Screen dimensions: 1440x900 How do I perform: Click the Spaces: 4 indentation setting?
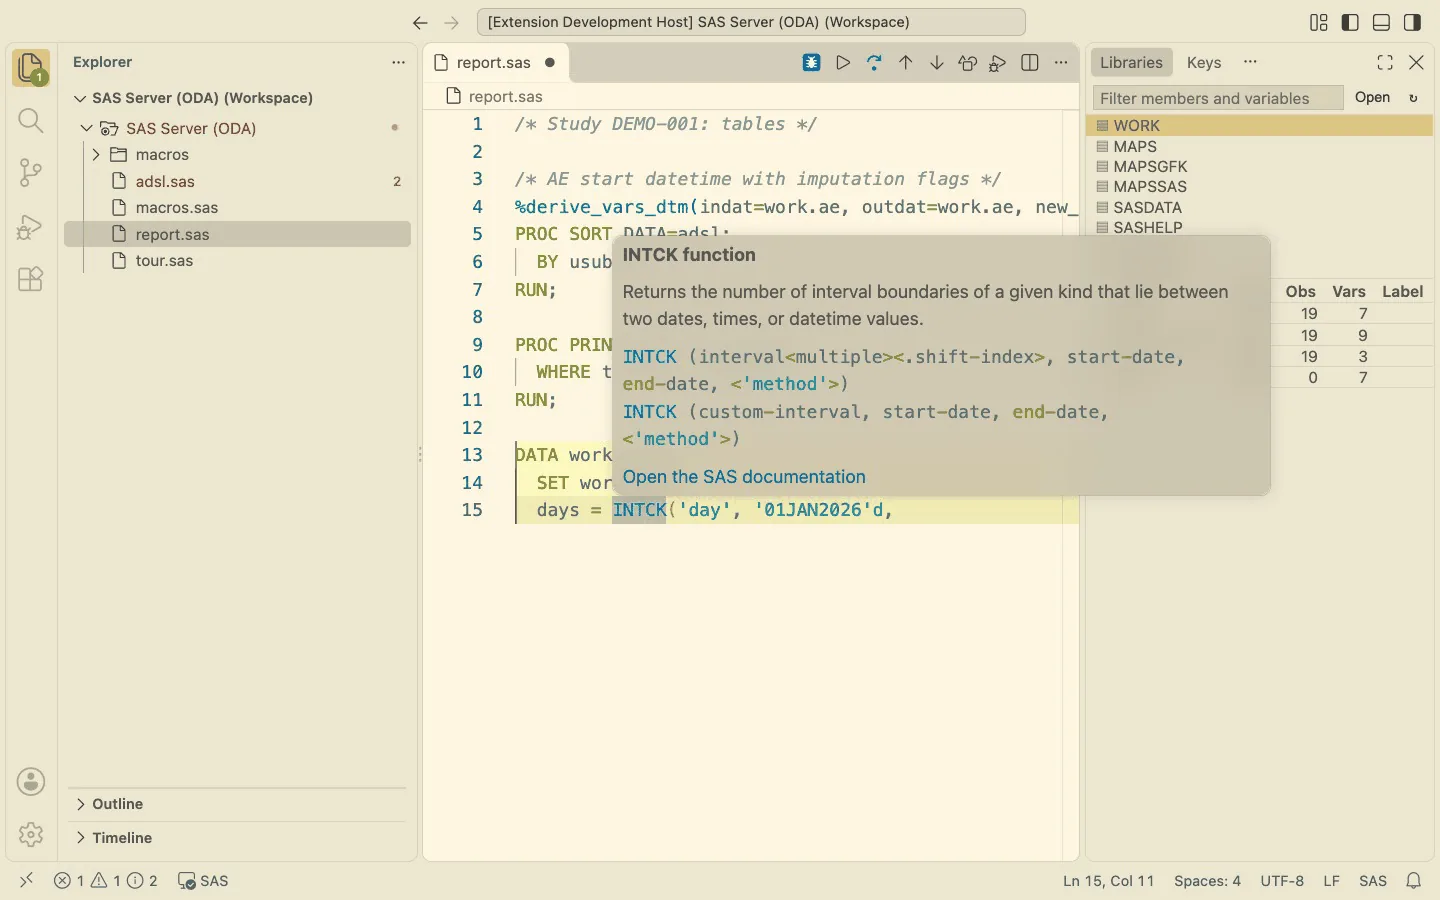tap(1207, 881)
